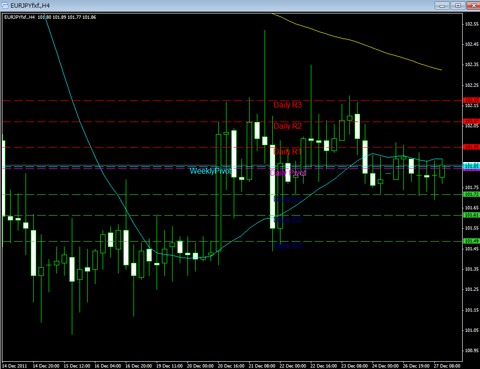Viewport: 480px width, 369px height.
Task: Select the Daily R1 label
Action: tap(287, 152)
